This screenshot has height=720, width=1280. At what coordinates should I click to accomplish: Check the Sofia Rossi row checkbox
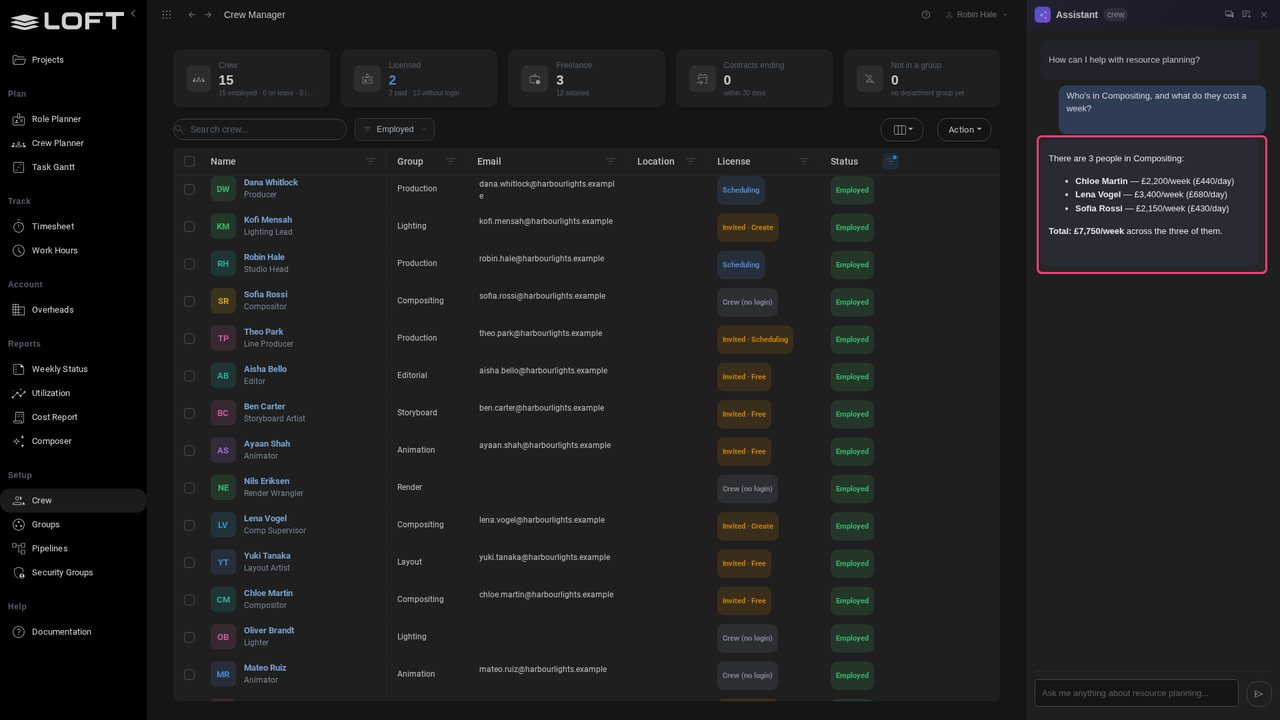pyautogui.click(x=189, y=301)
